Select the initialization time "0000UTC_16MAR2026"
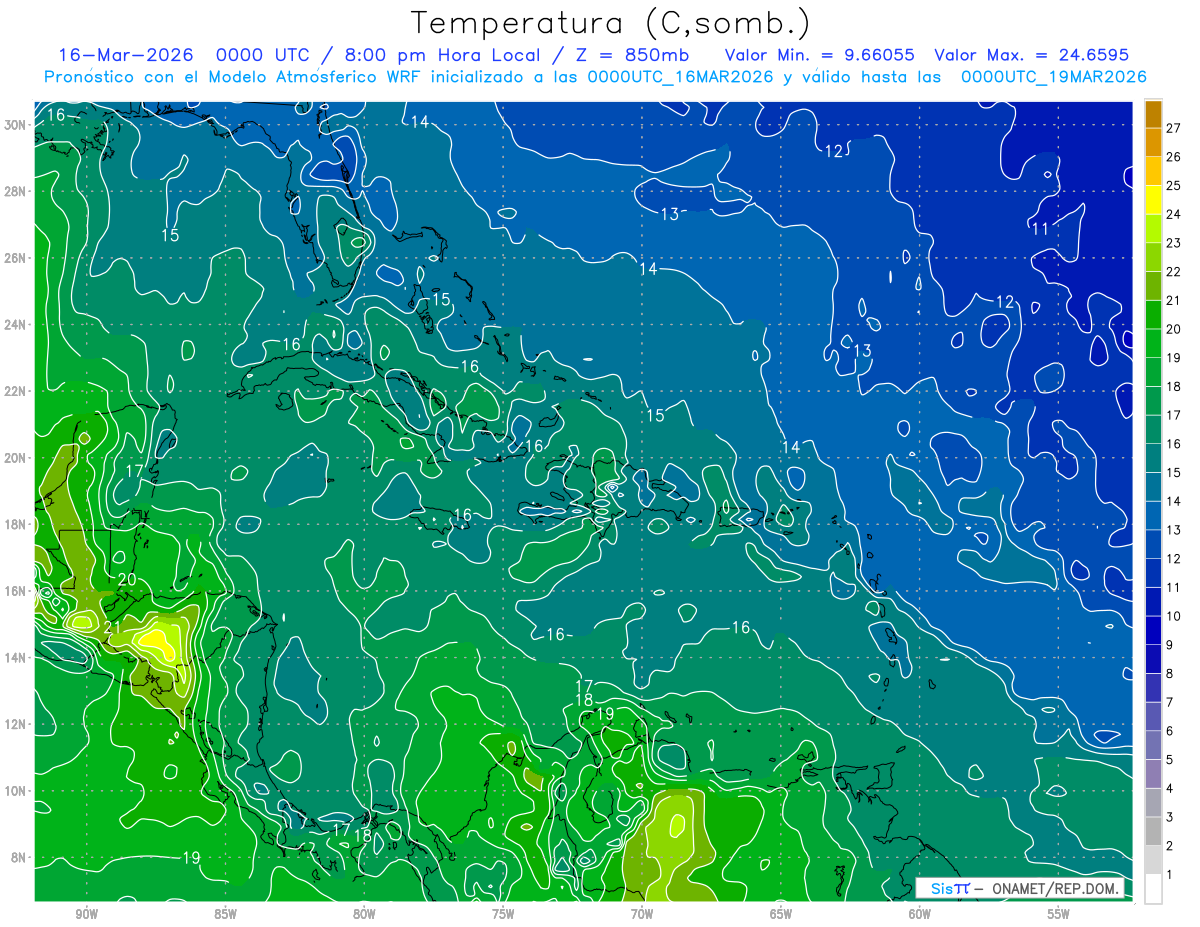 point(680,77)
